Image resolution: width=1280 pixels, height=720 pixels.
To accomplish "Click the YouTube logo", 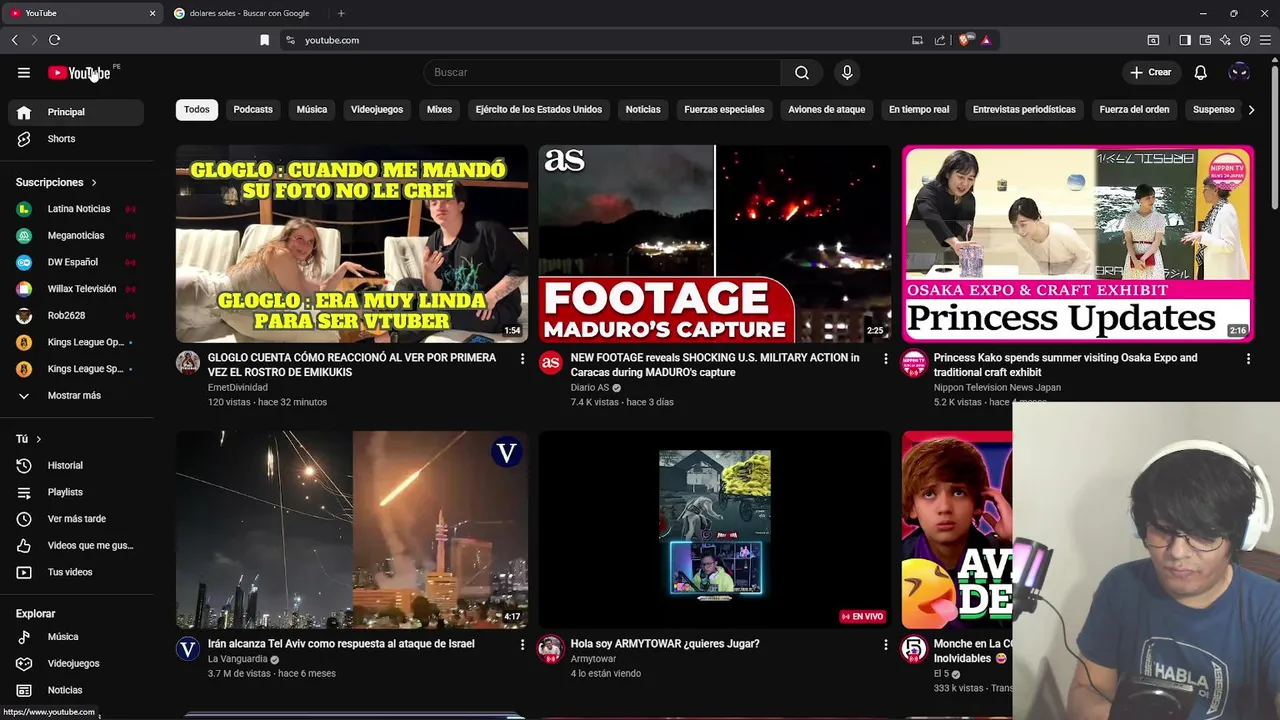I will tap(79, 73).
